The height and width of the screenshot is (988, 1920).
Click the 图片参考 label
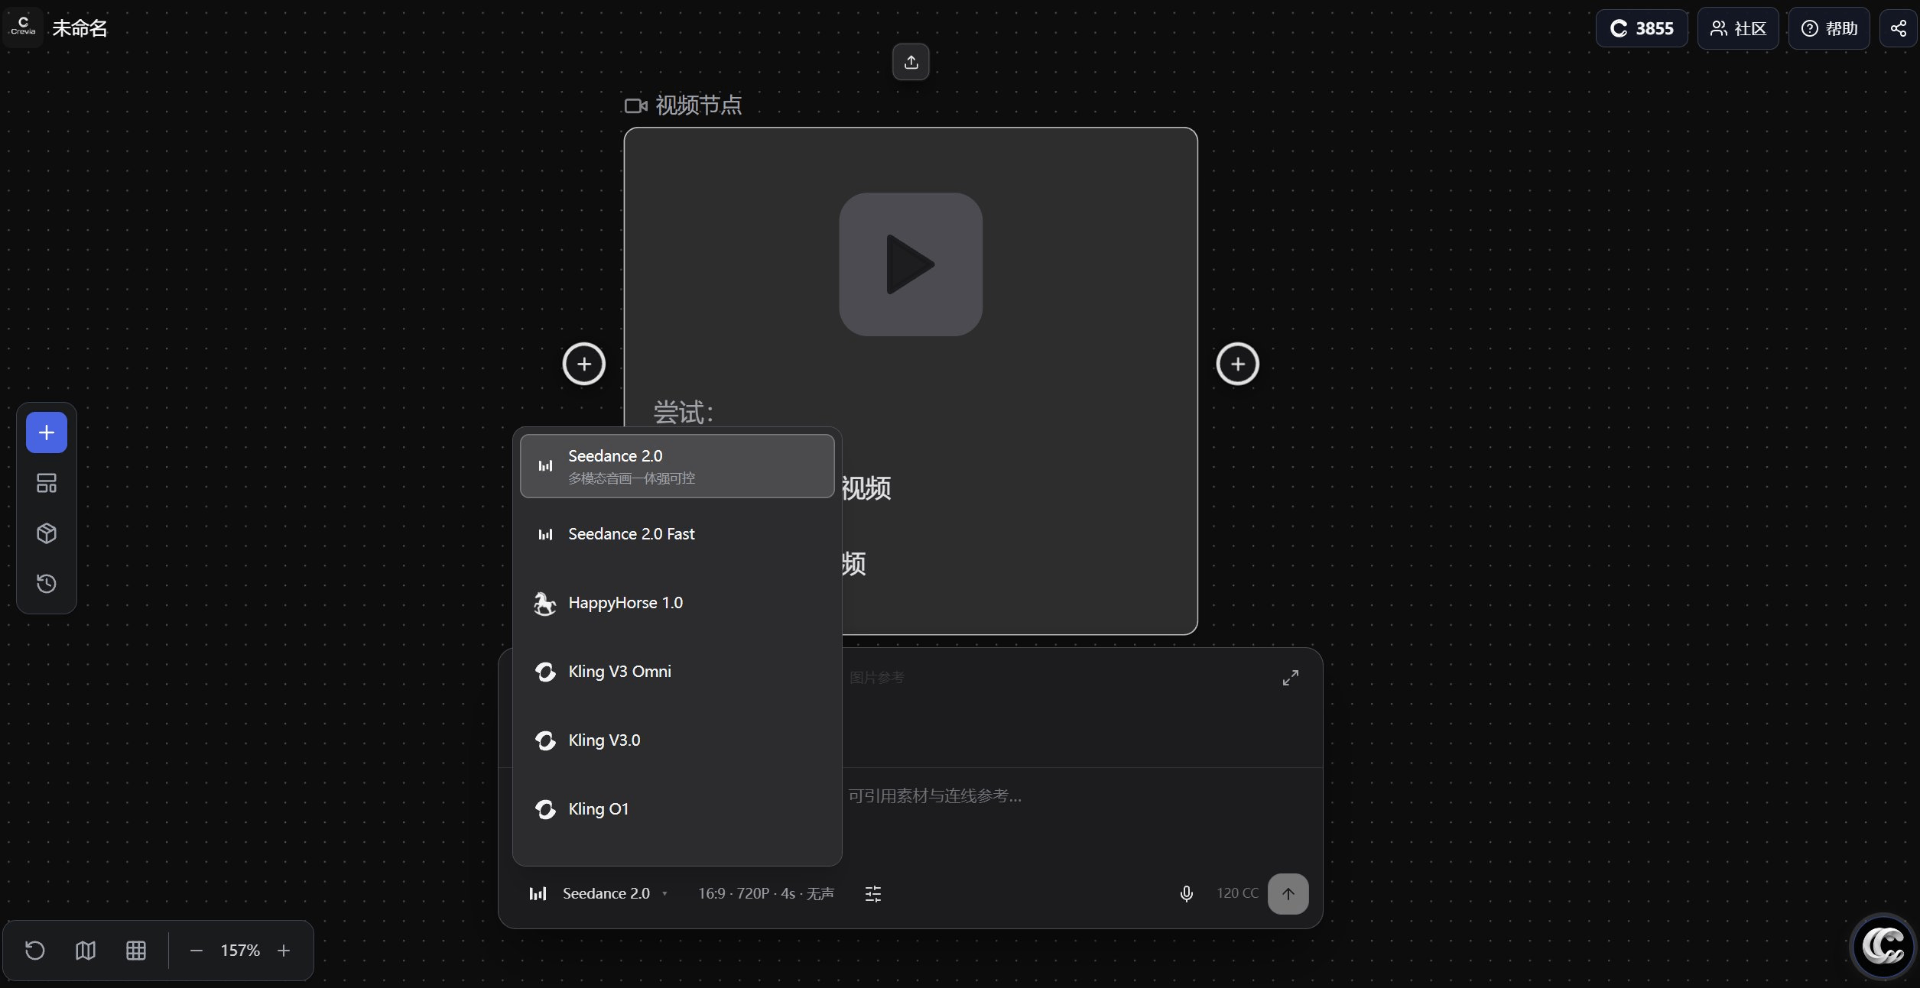(877, 678)
